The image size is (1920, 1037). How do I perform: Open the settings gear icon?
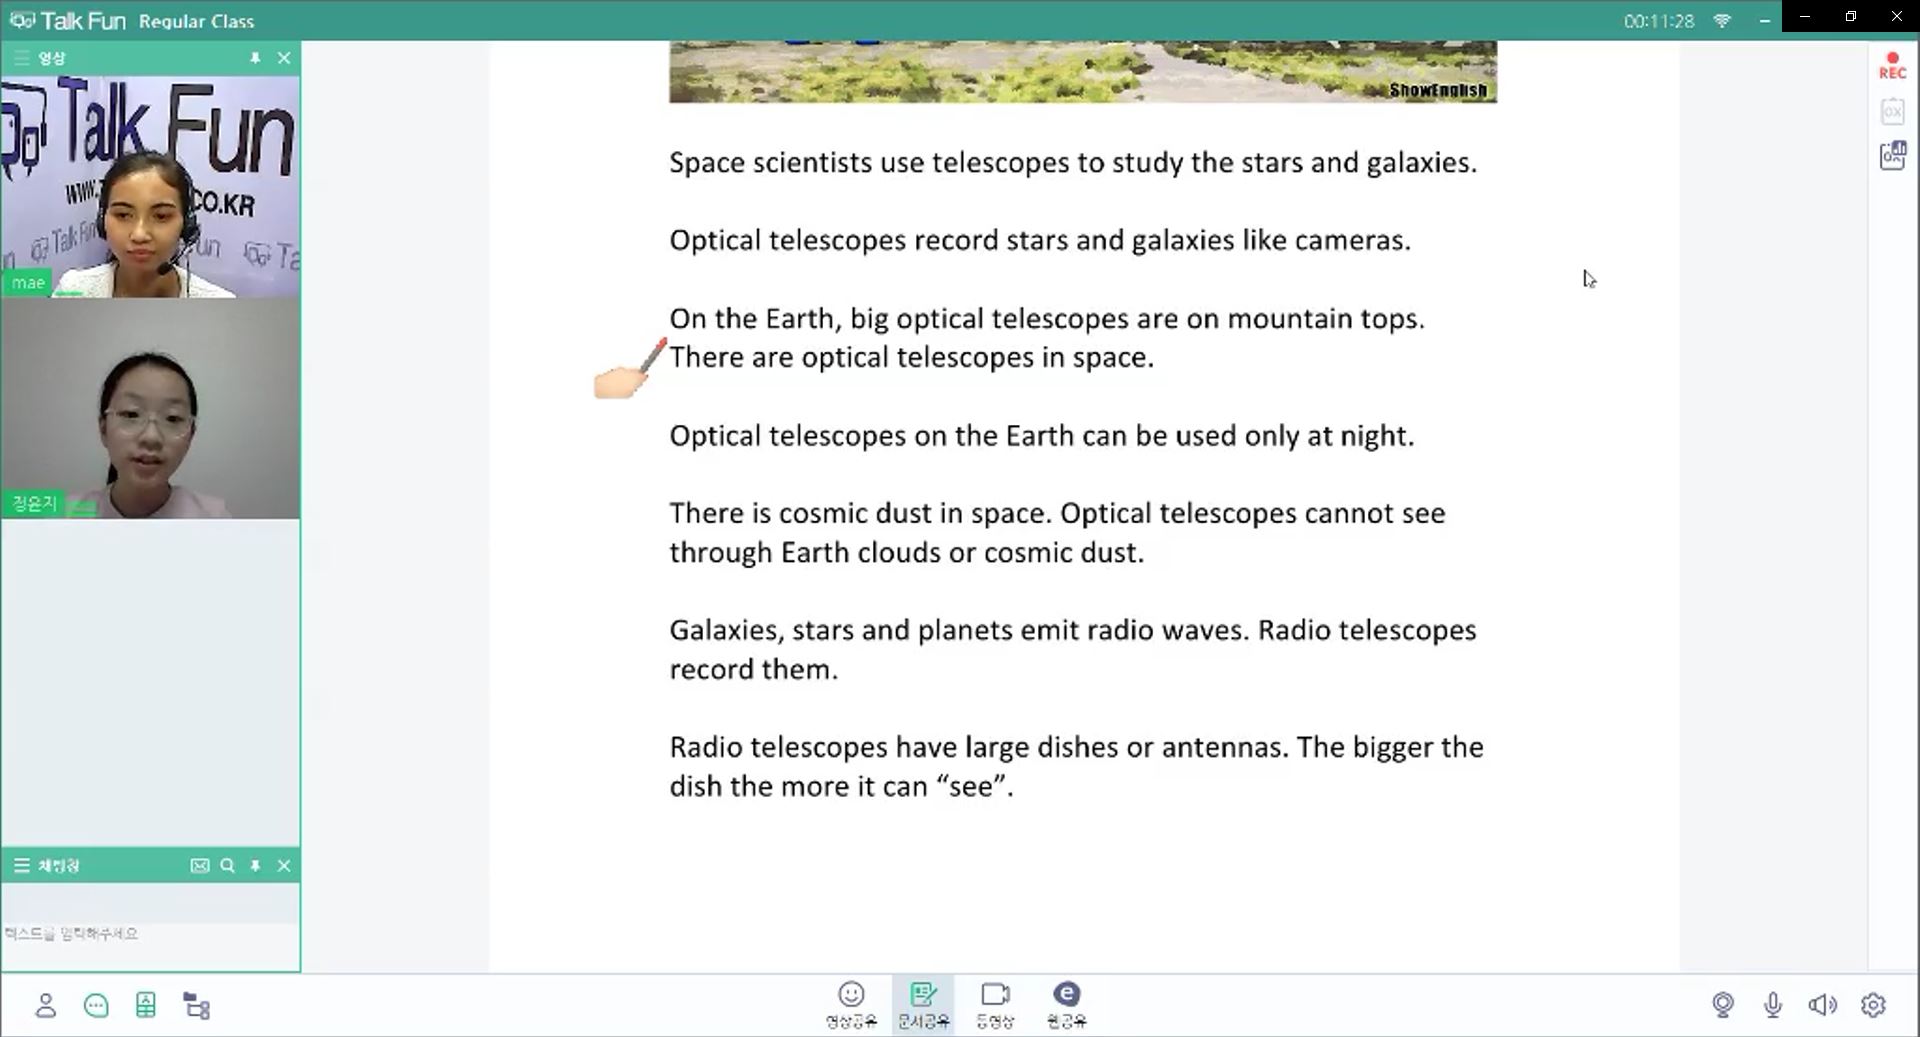[1873, 1004]
